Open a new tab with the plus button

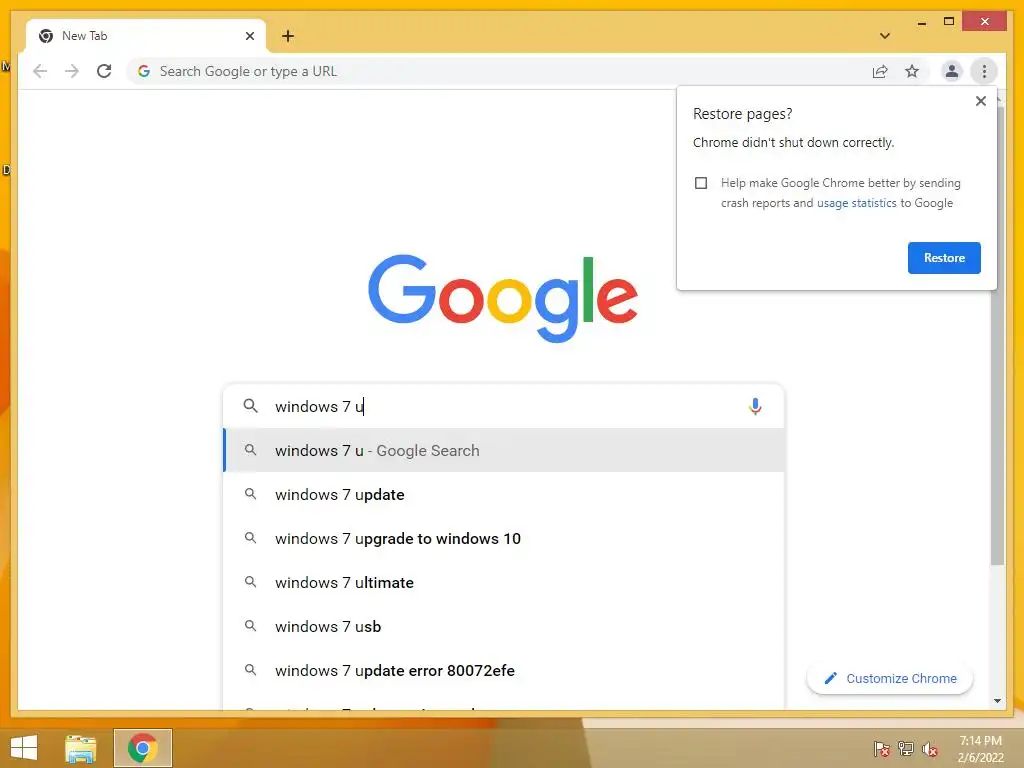click(x=288, y=36)
